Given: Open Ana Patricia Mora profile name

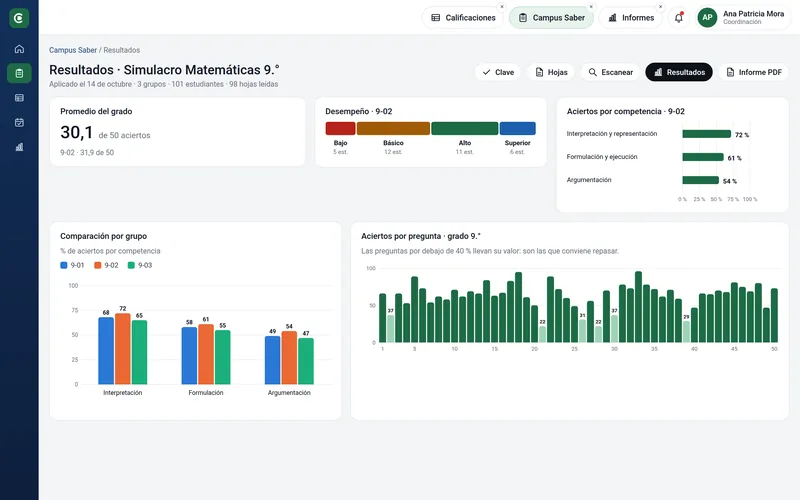Looking at the screenshot, I should (x=753, y=14).
